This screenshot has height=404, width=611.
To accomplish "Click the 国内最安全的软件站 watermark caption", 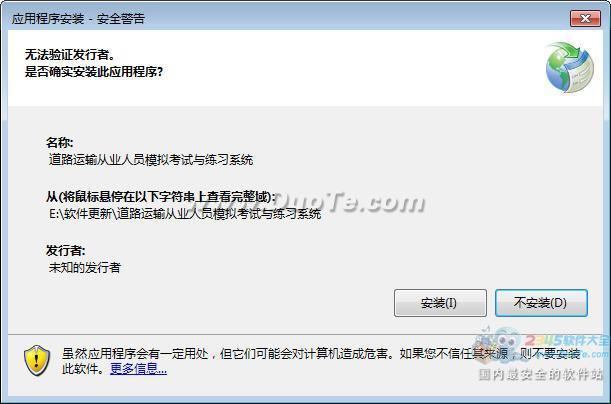I will point(541,374).
